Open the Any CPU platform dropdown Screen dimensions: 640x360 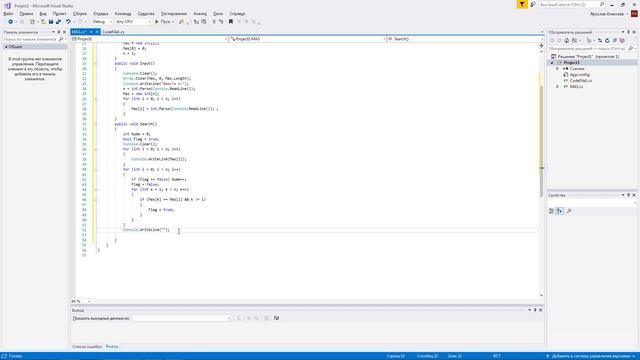133,22
